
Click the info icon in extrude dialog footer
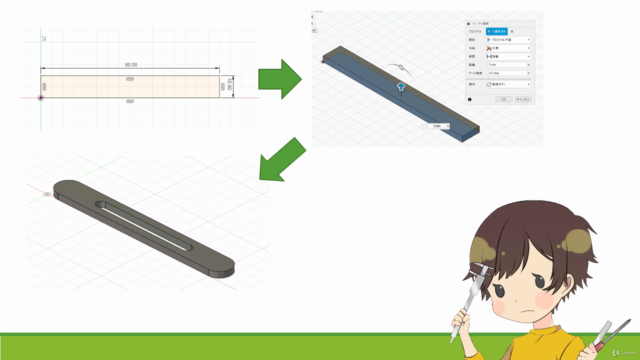469,99
